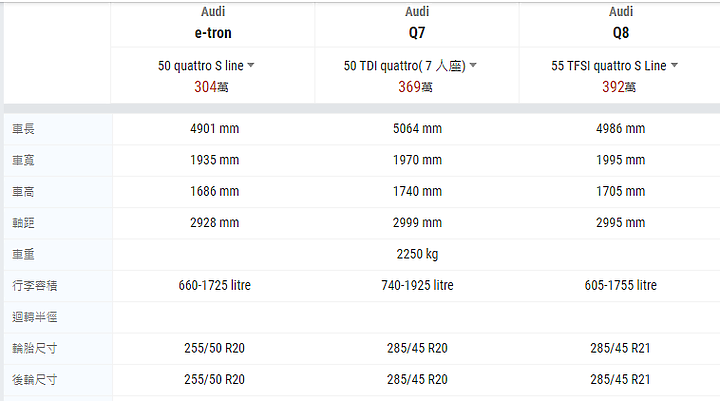
Task: Click e-tron 255/50 R20 in 後輪尺寸 row
Action: pyautogui.click(x=214, y=379)
